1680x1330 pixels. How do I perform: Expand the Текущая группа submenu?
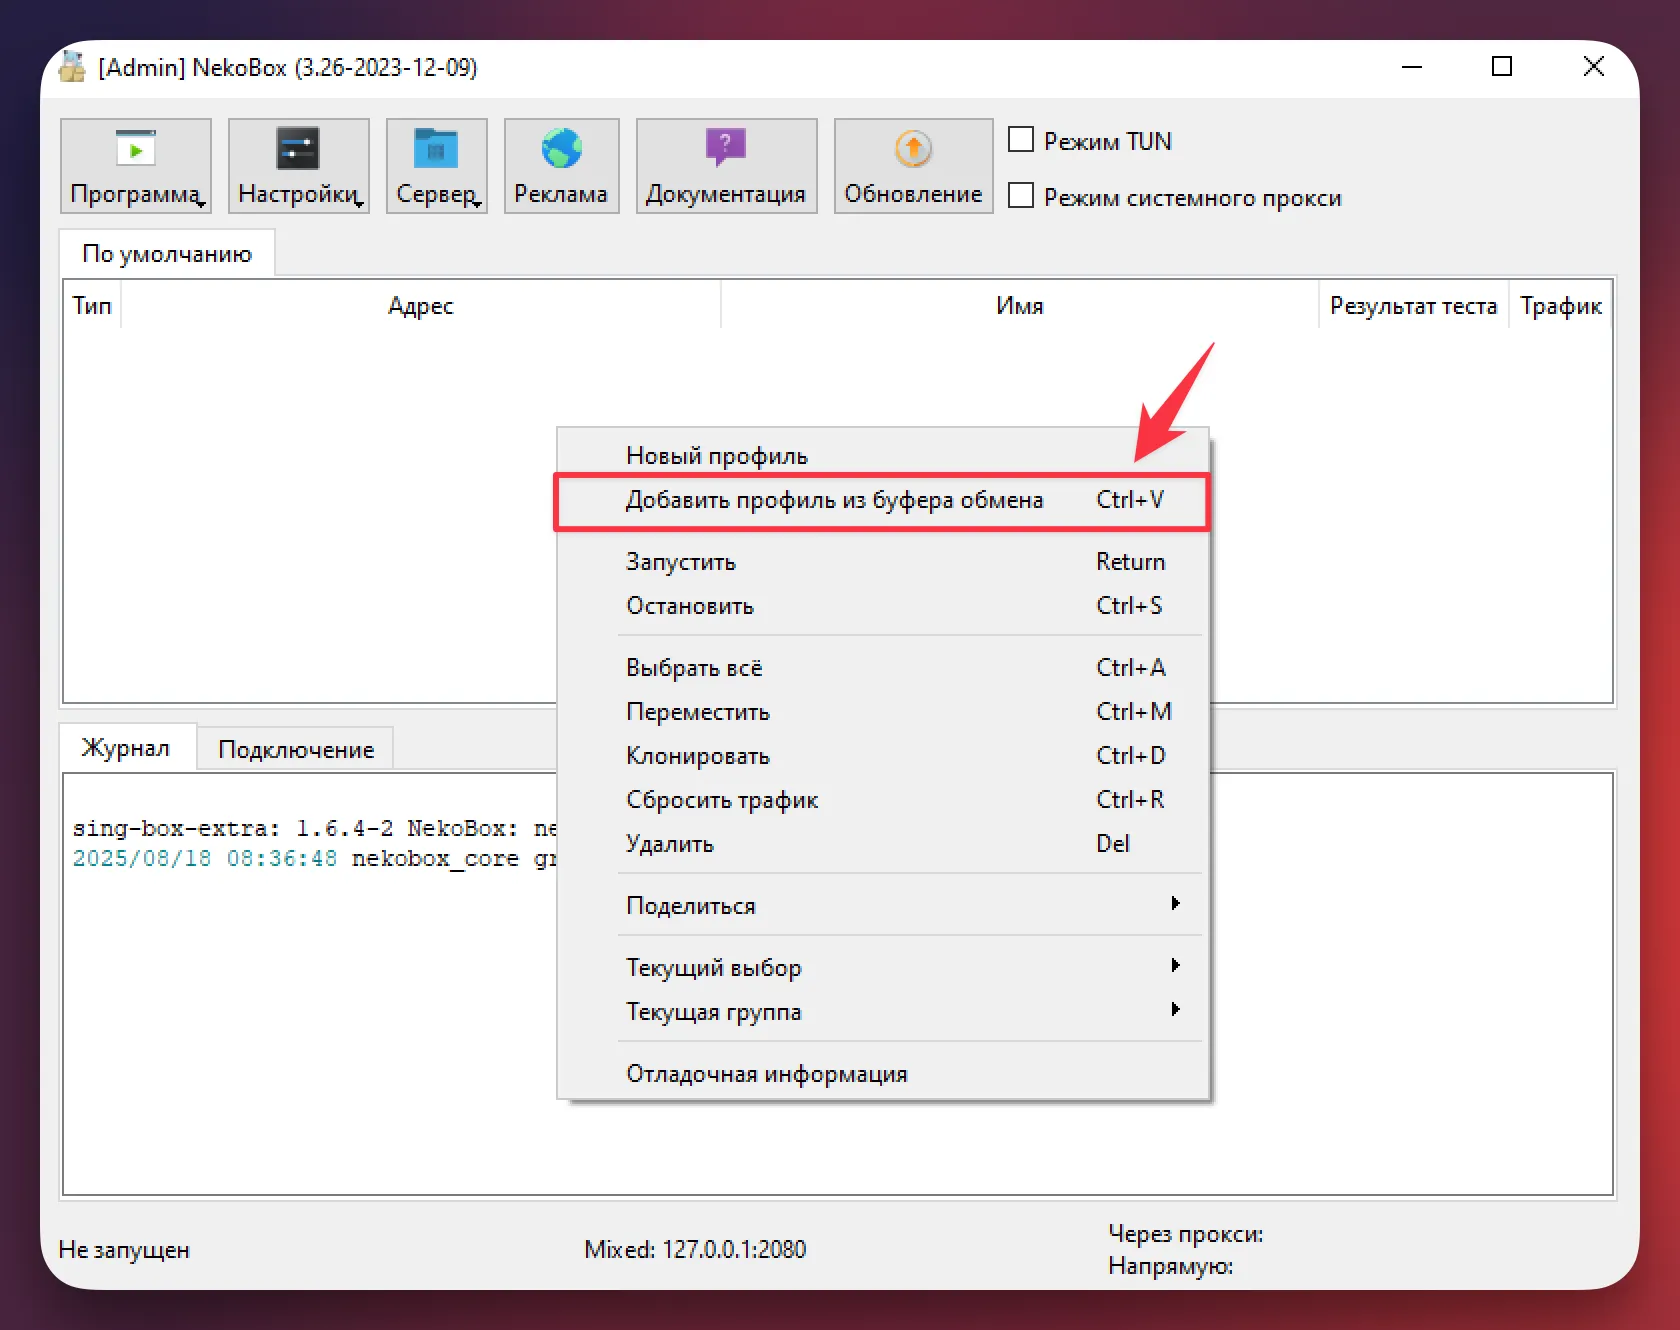pyautogui.click(x=883, y=1011)
